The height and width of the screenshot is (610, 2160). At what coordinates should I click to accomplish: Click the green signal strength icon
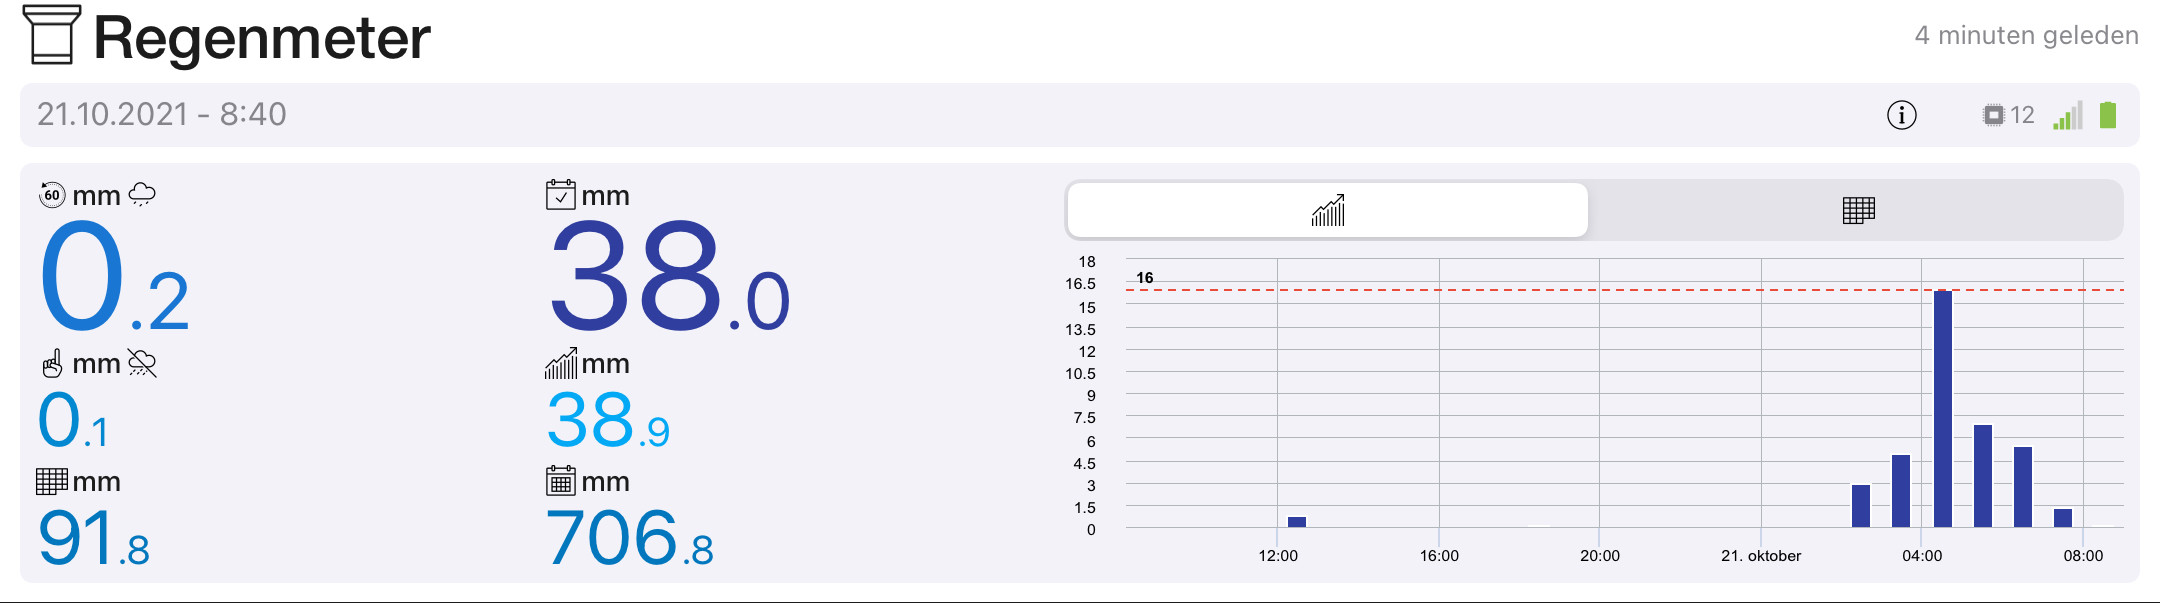point(2067,115)
